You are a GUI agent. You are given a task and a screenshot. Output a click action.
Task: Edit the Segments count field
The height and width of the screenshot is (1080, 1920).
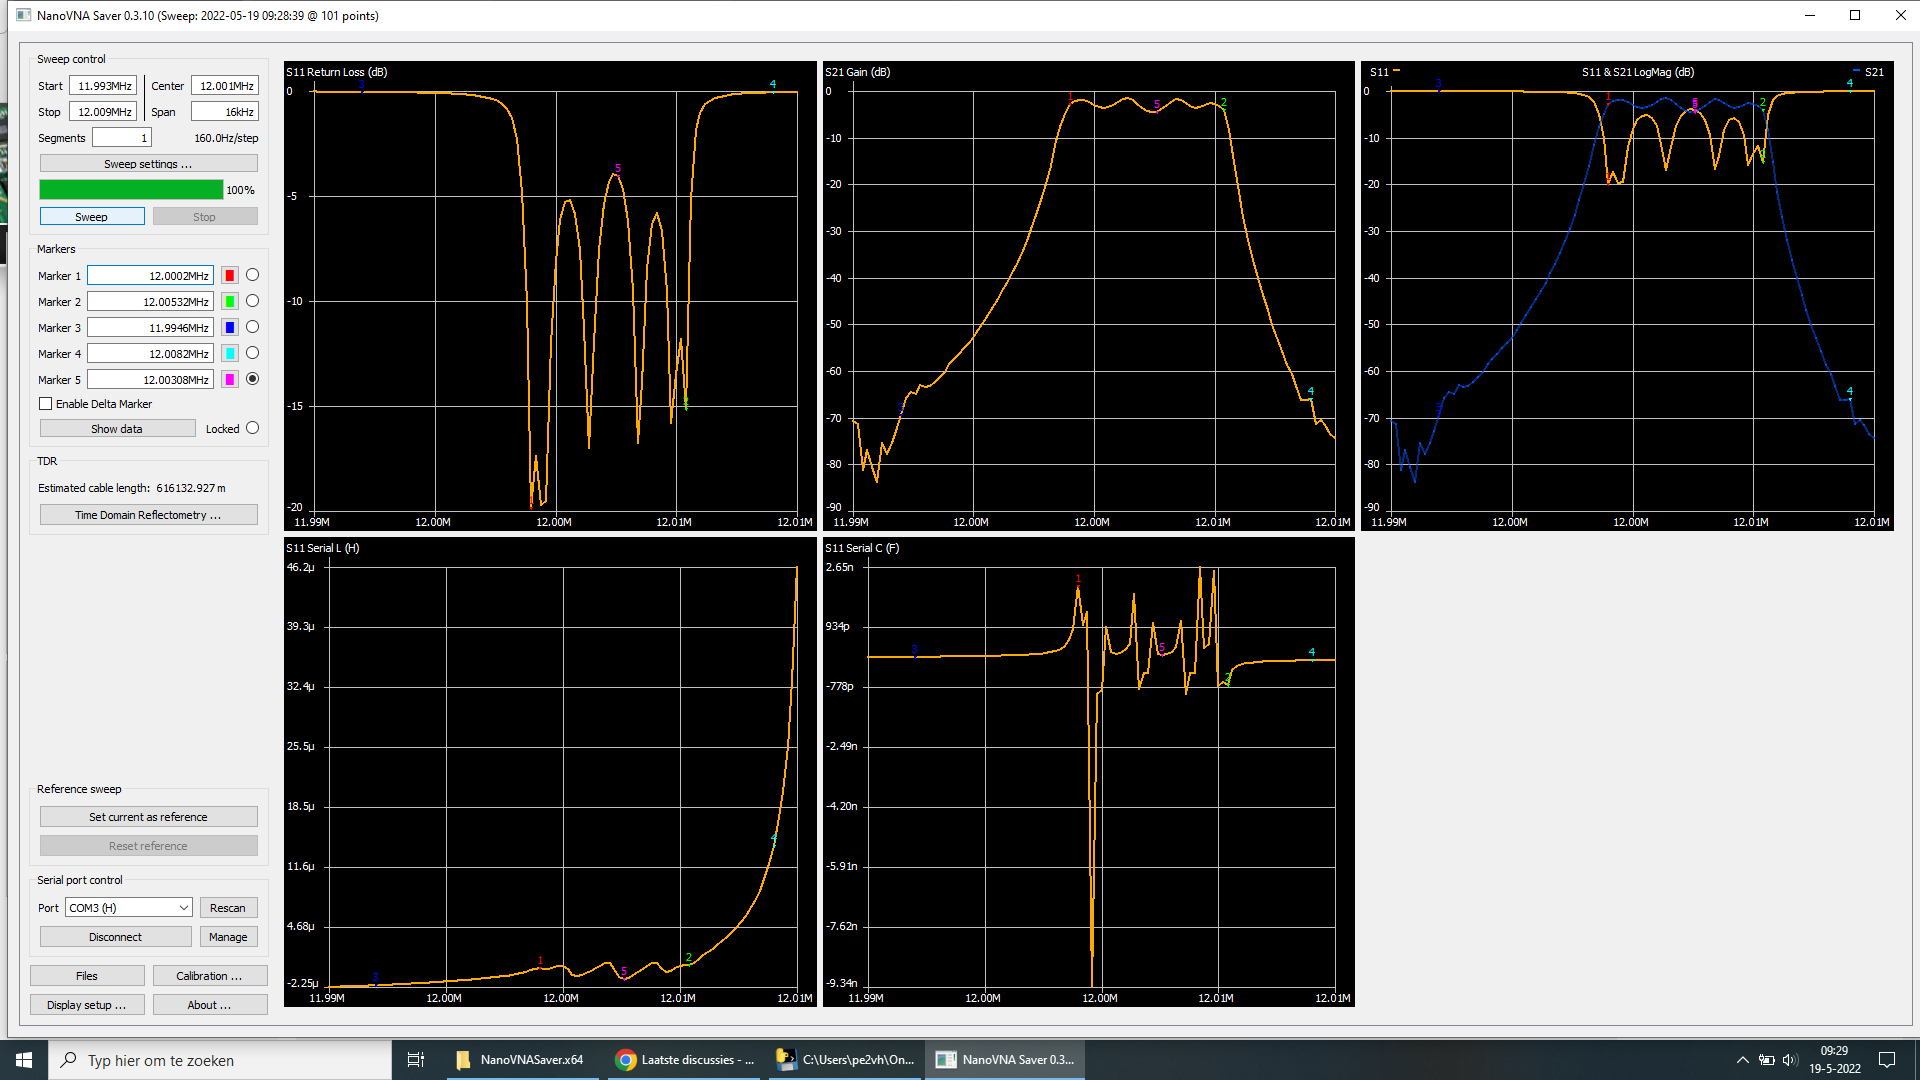point(122,138)
